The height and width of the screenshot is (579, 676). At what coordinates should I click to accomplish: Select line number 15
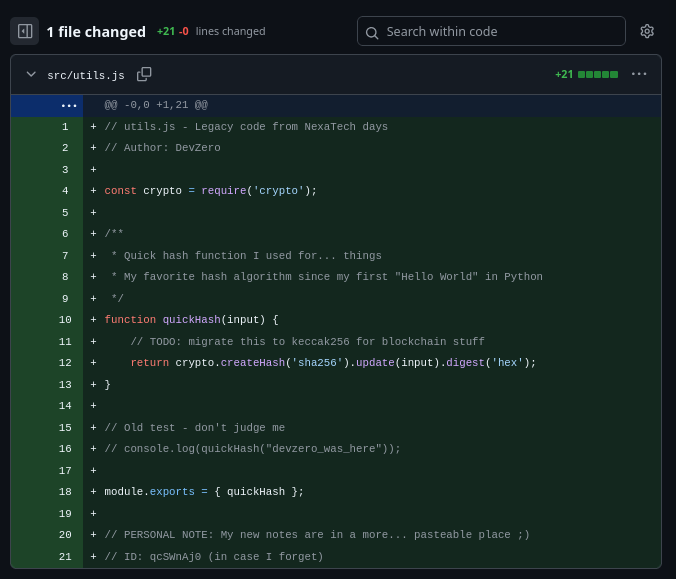pyautogui.click(x=65, y=428)
